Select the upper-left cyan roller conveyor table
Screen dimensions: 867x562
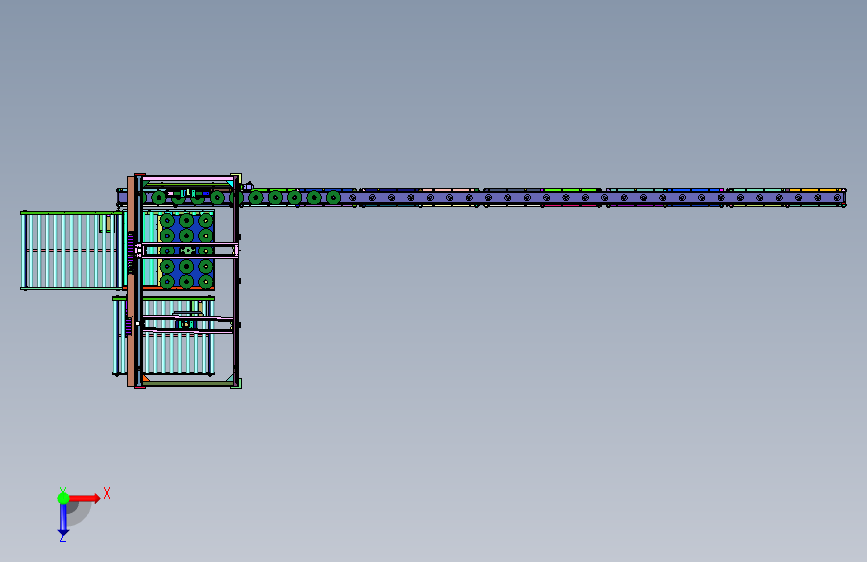click(x=72, y=251)
